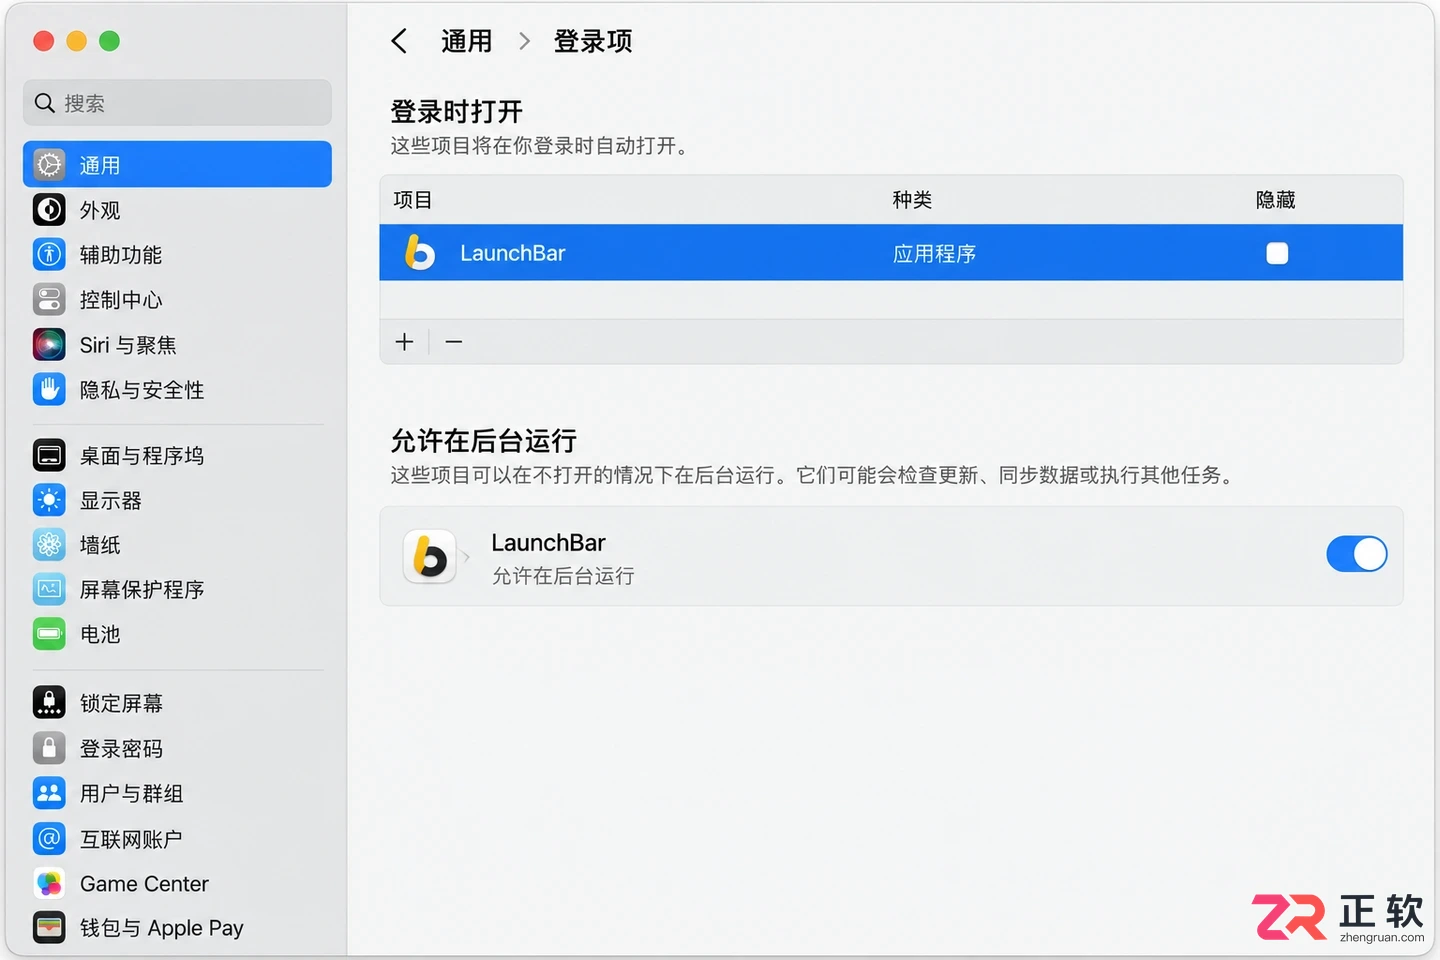Click the 电池 battery icon

pos(49,634)
